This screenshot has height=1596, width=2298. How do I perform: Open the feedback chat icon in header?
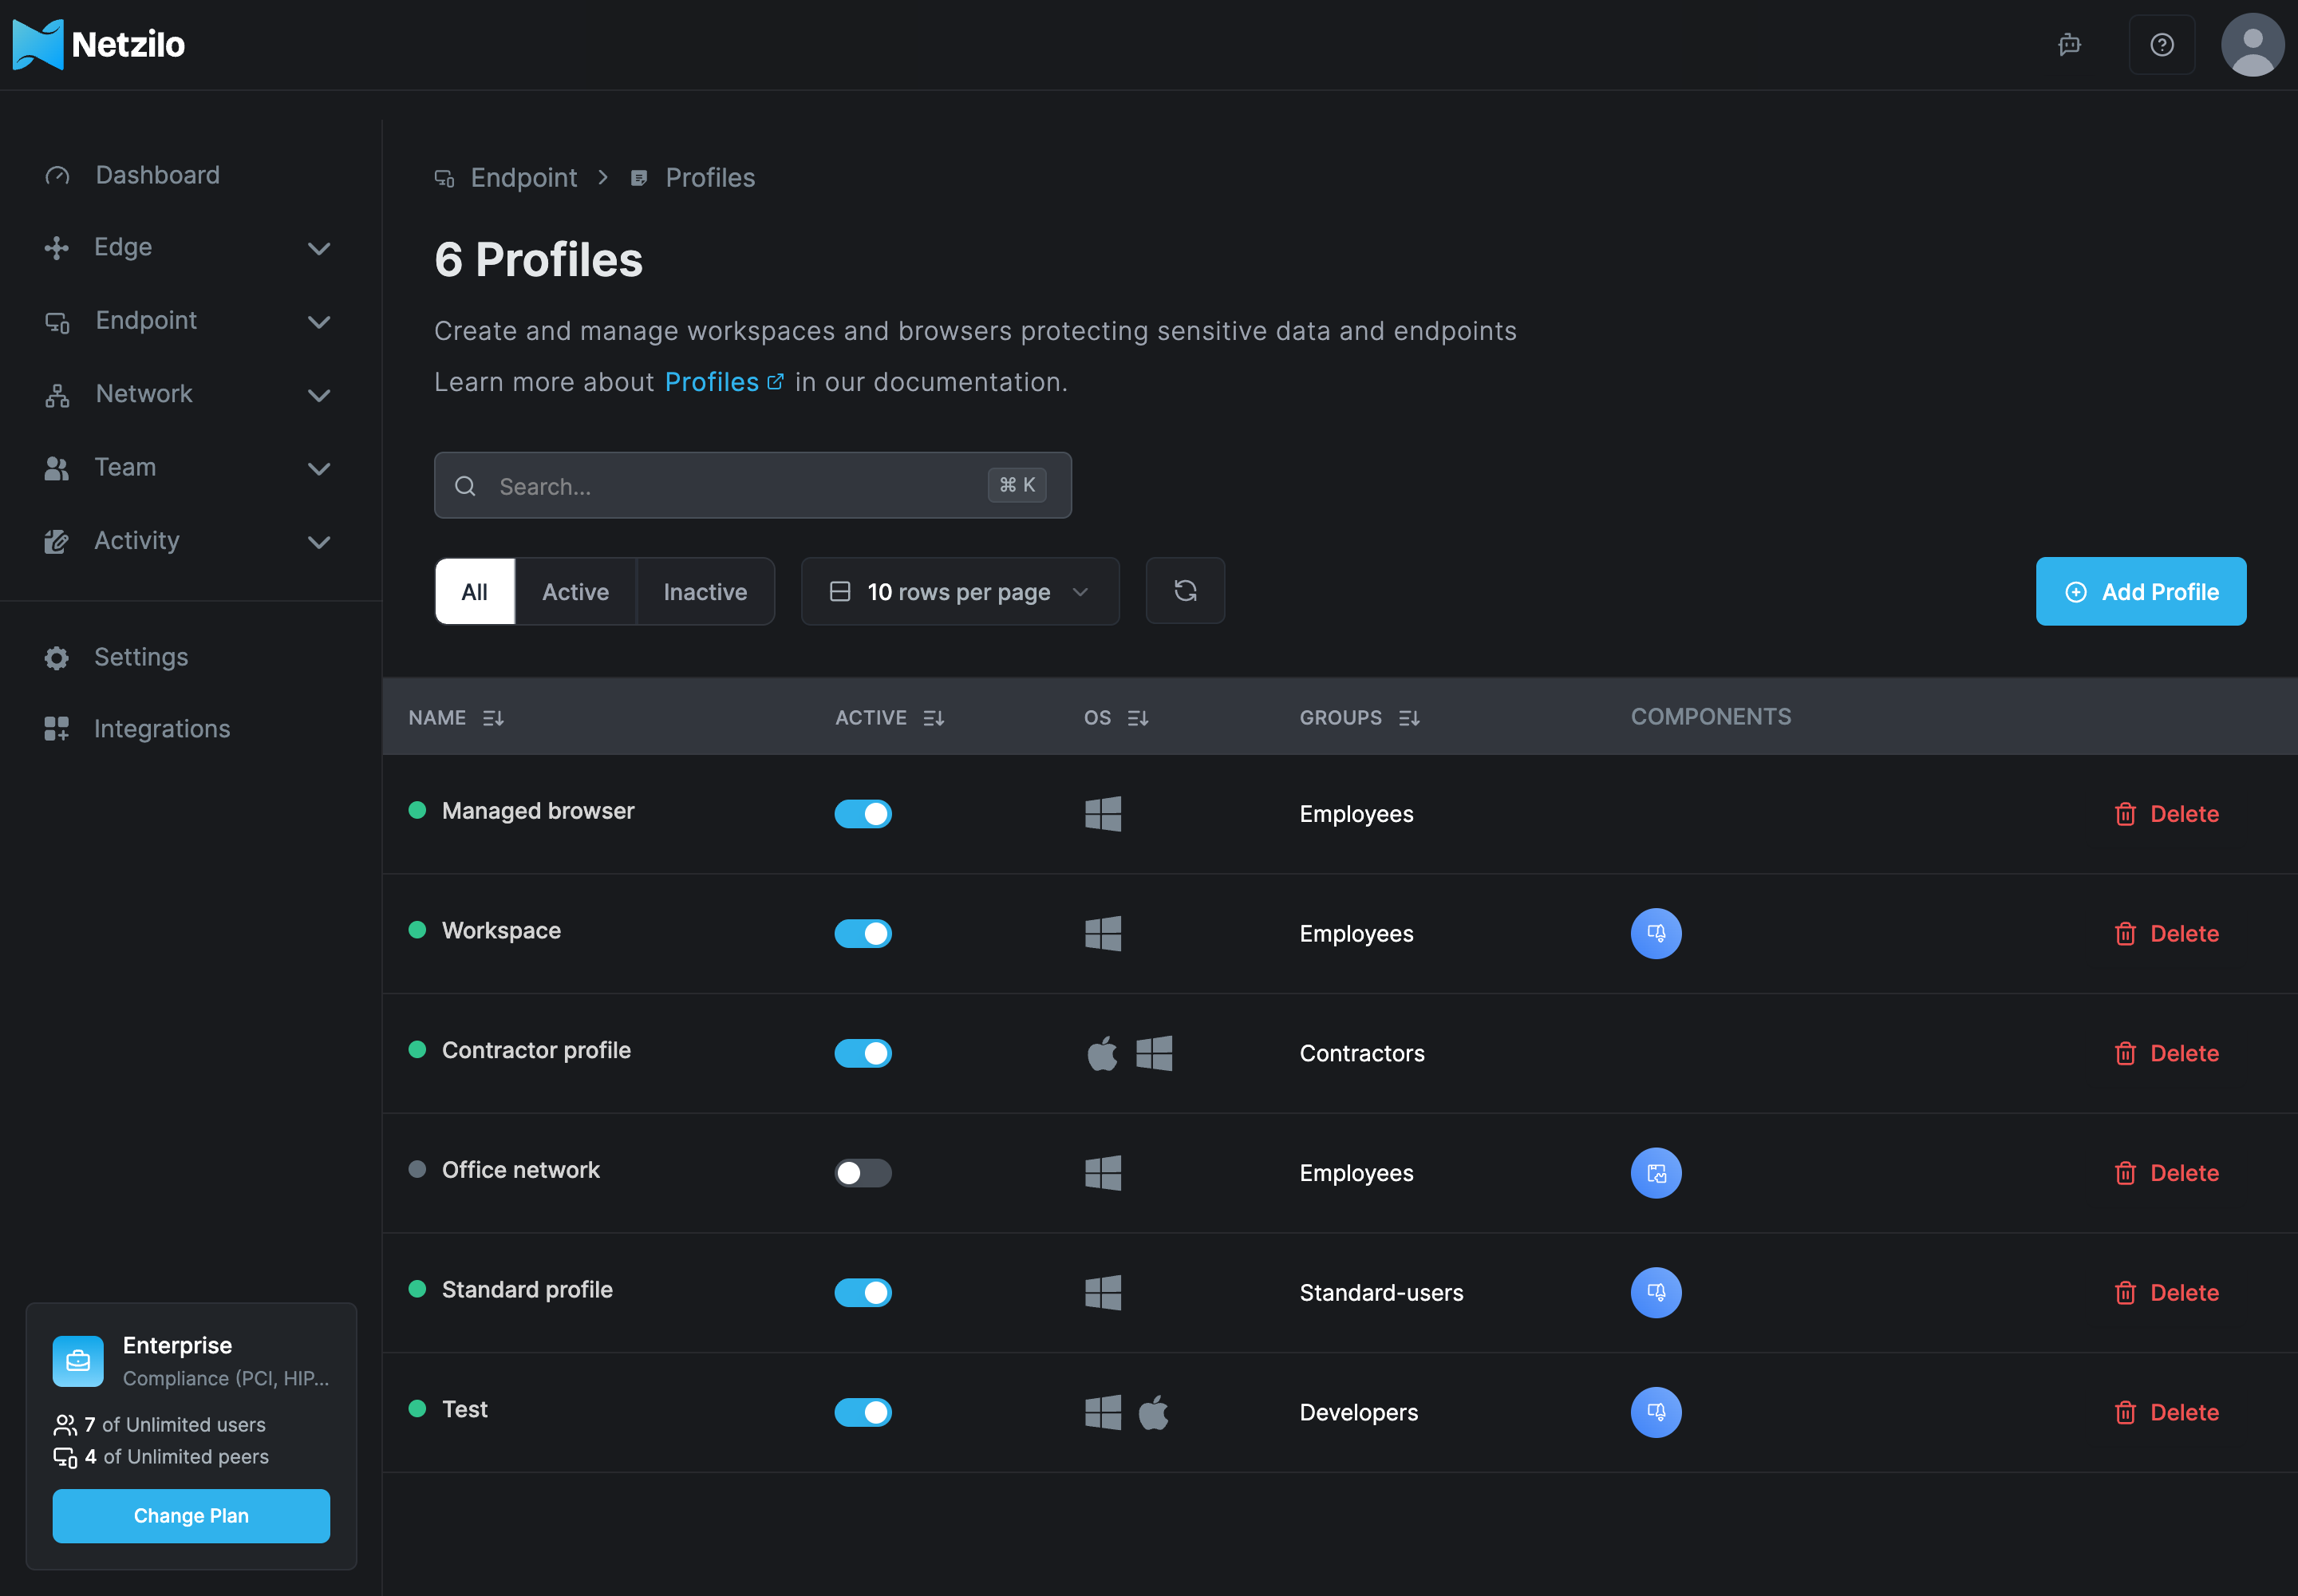coord(2069,45)
